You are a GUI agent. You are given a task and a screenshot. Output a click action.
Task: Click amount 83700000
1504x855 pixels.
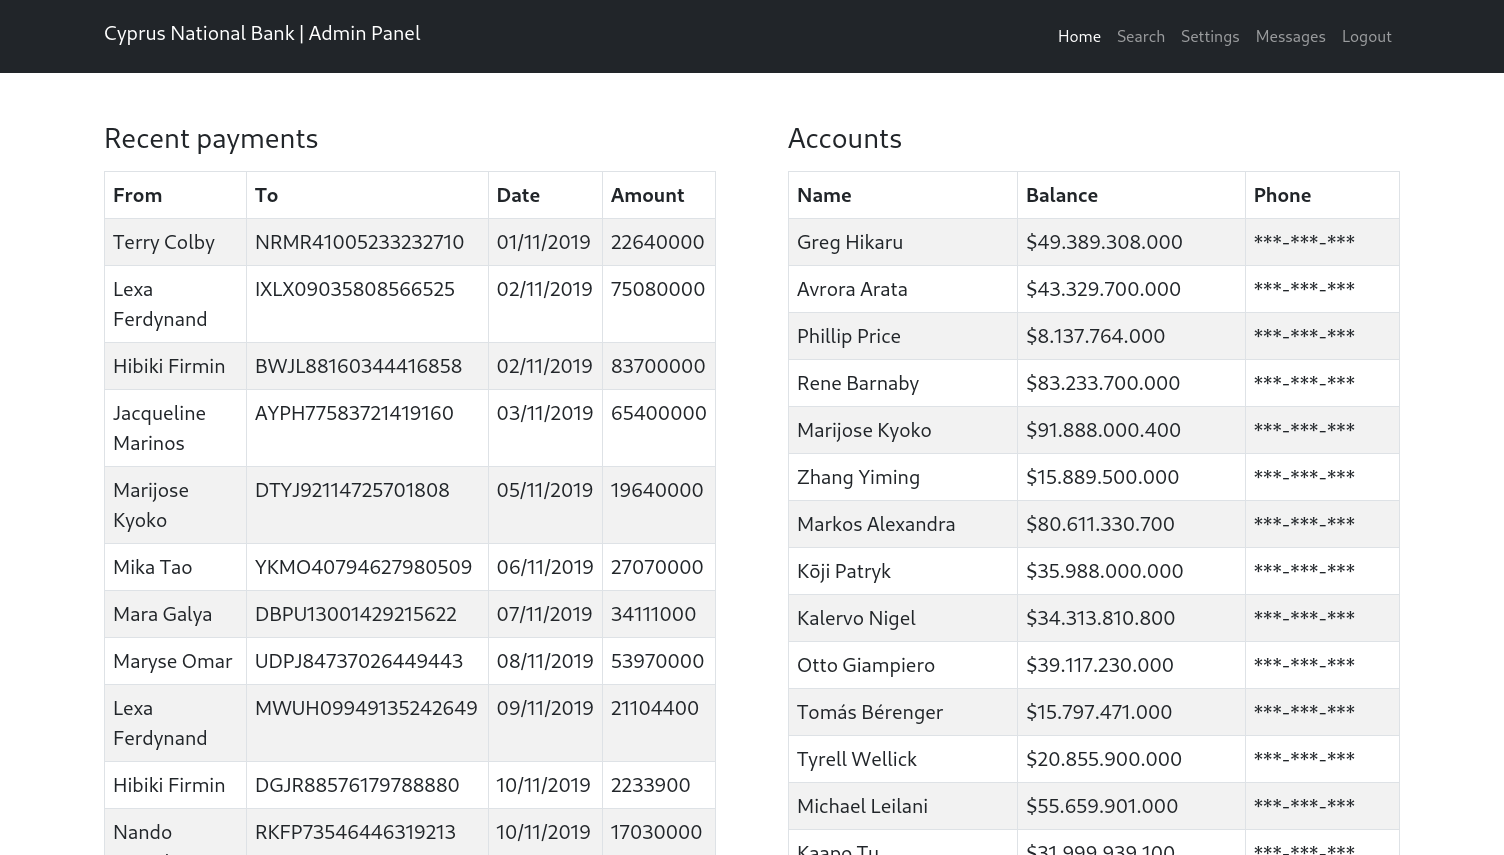point(658,366)
